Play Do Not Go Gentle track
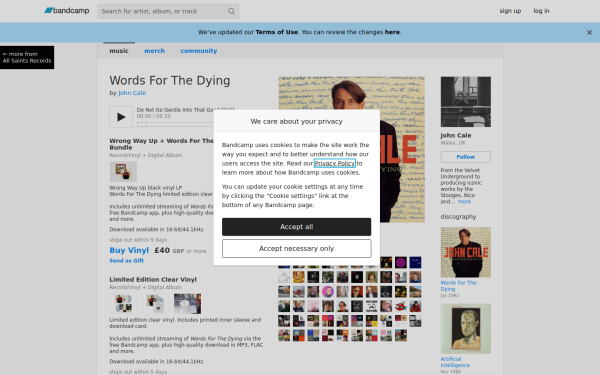The image size is (600, 375). pyautogui.click(x=121, y=117)
